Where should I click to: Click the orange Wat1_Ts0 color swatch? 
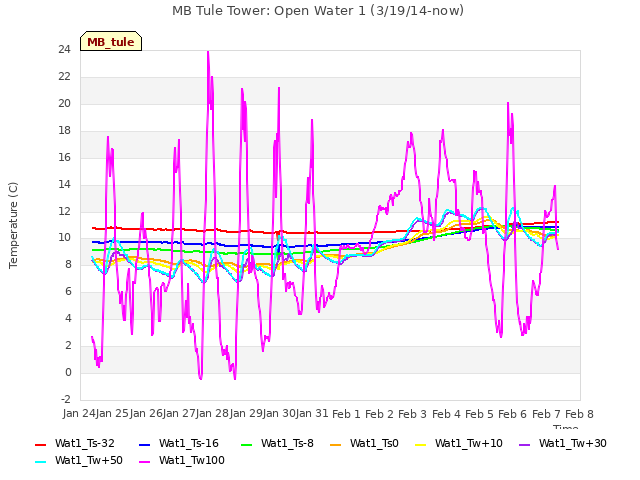coord(336,444)
